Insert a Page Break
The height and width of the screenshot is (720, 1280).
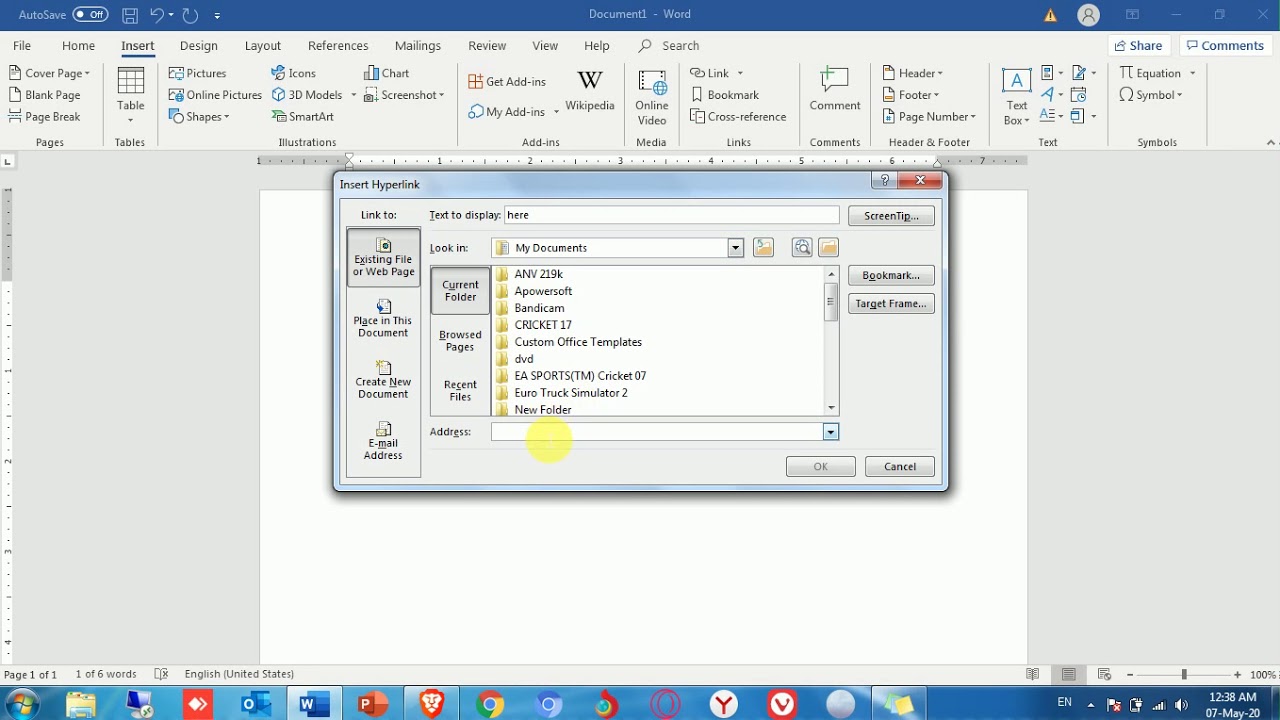[44, 117]
